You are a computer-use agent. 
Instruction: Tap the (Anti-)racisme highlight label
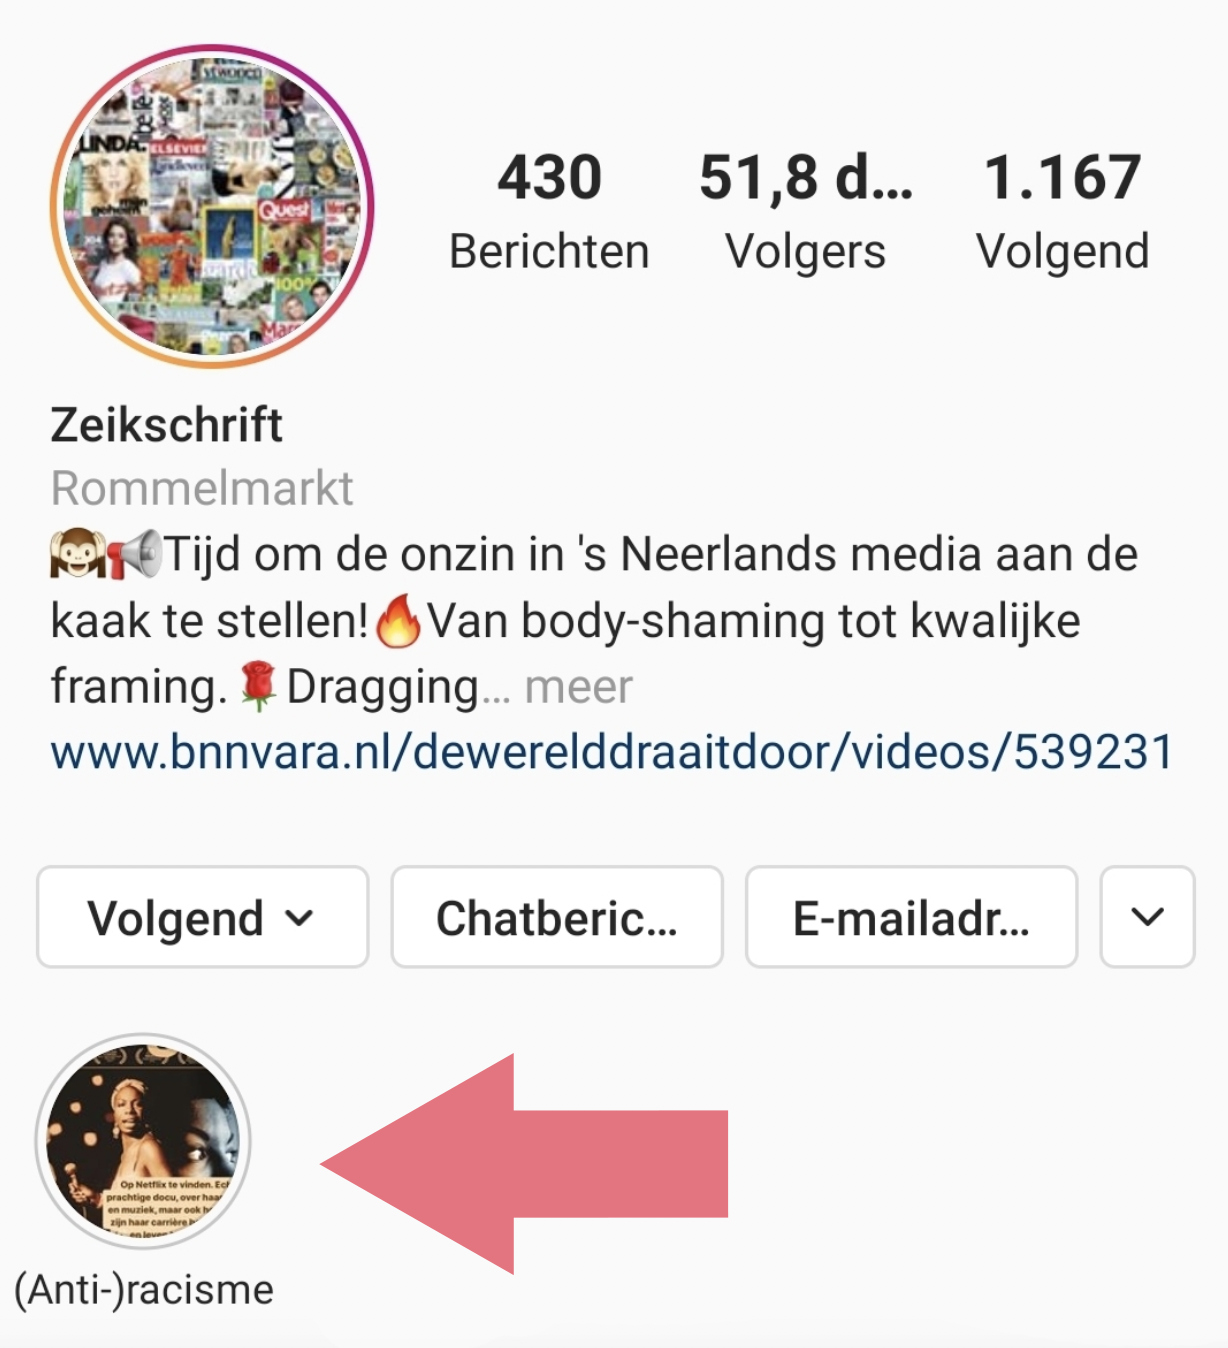click(144, 1290)
